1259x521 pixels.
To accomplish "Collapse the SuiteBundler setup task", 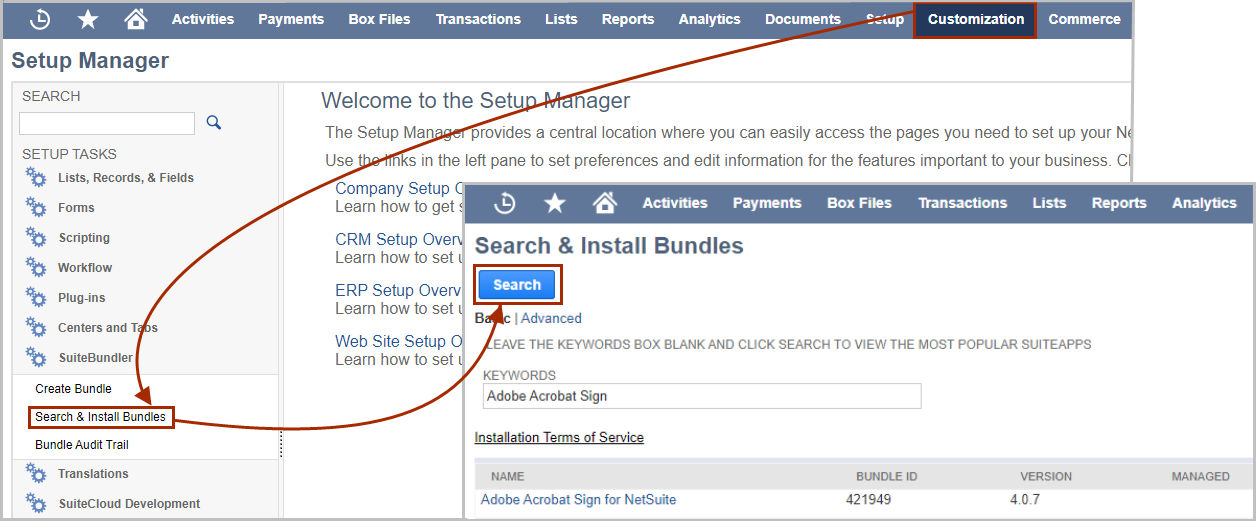I will click(95, 358).
